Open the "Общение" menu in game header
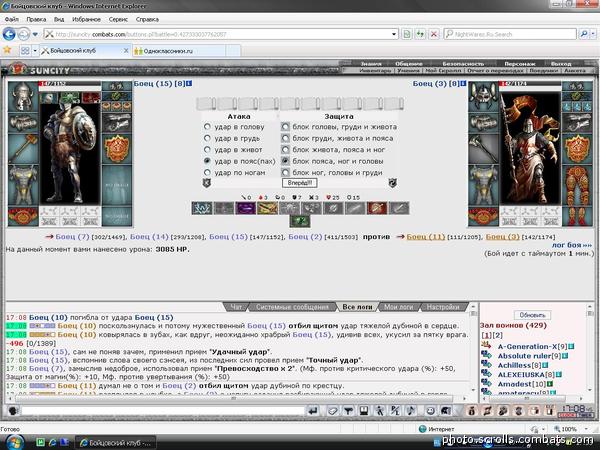Screen dimensions: 600x450 coord(408,64)
